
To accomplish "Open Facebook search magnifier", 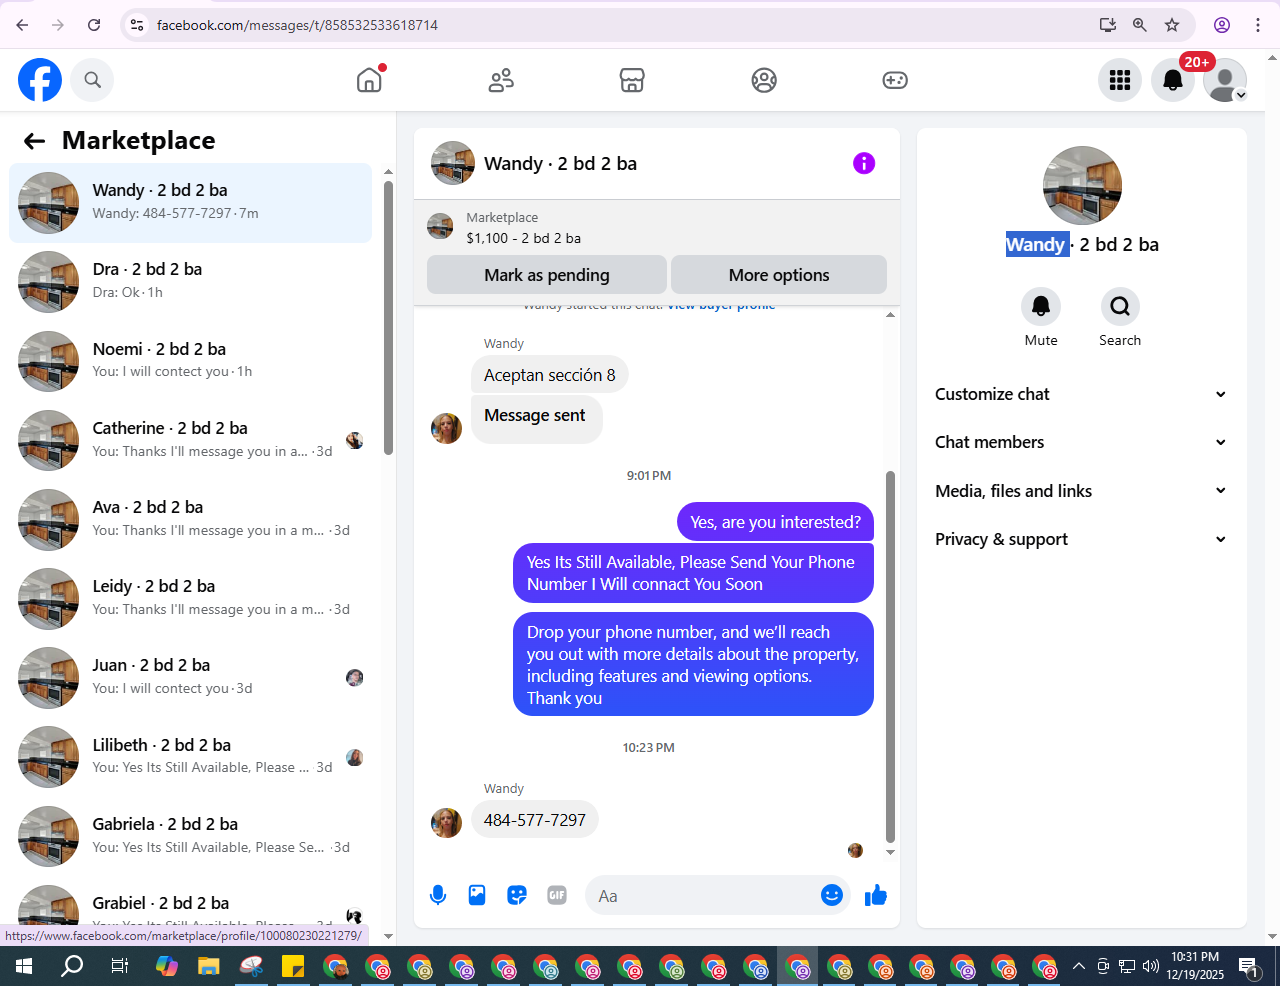I will 93,80.
